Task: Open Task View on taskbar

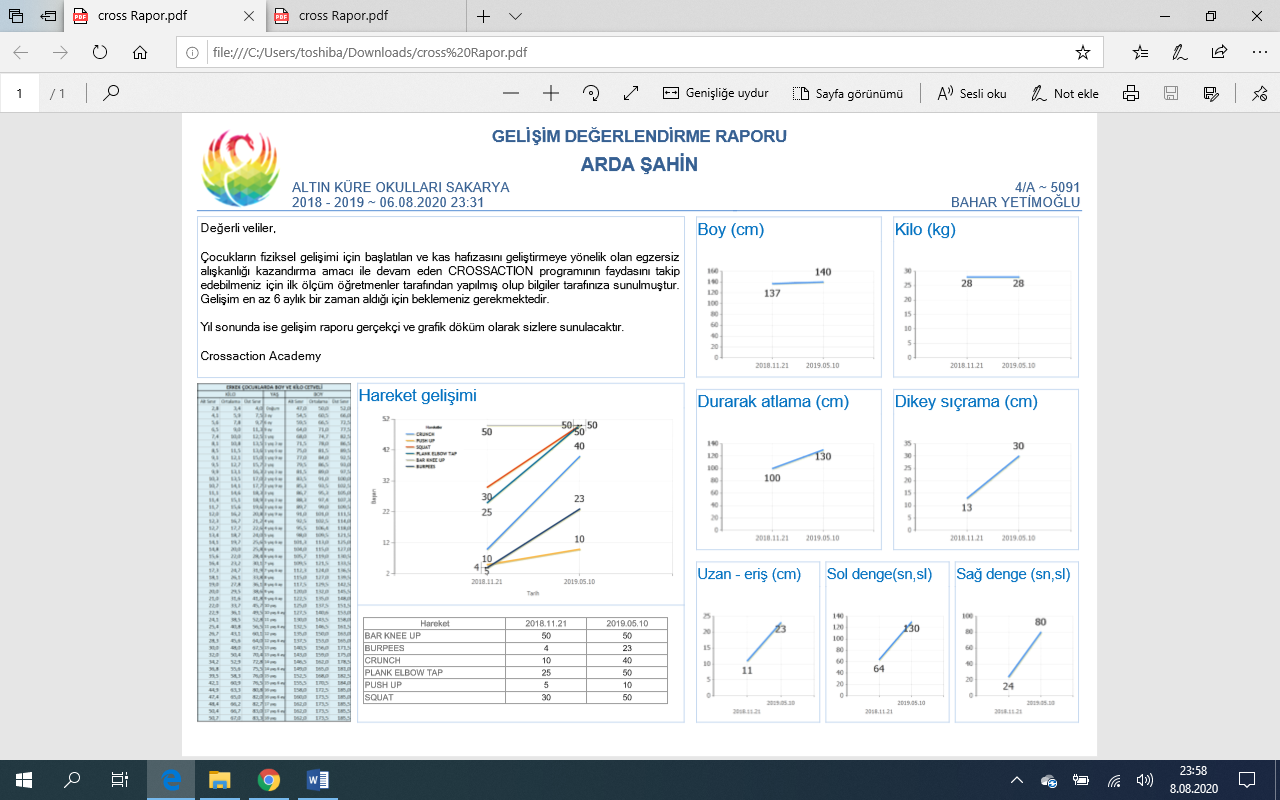Action: 120,780
